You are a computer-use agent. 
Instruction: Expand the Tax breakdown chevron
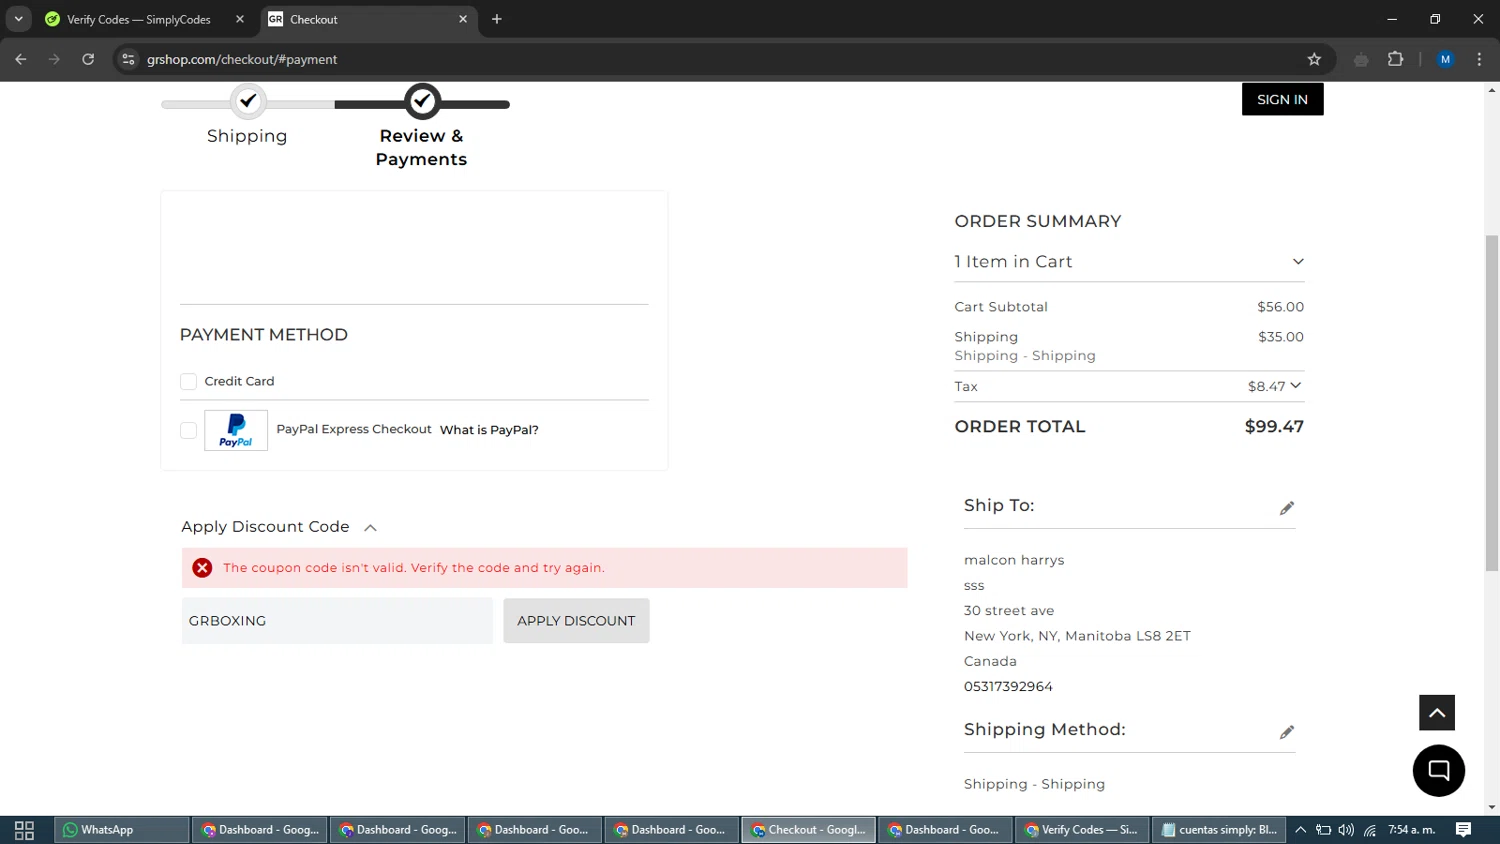coord(1296,385)
